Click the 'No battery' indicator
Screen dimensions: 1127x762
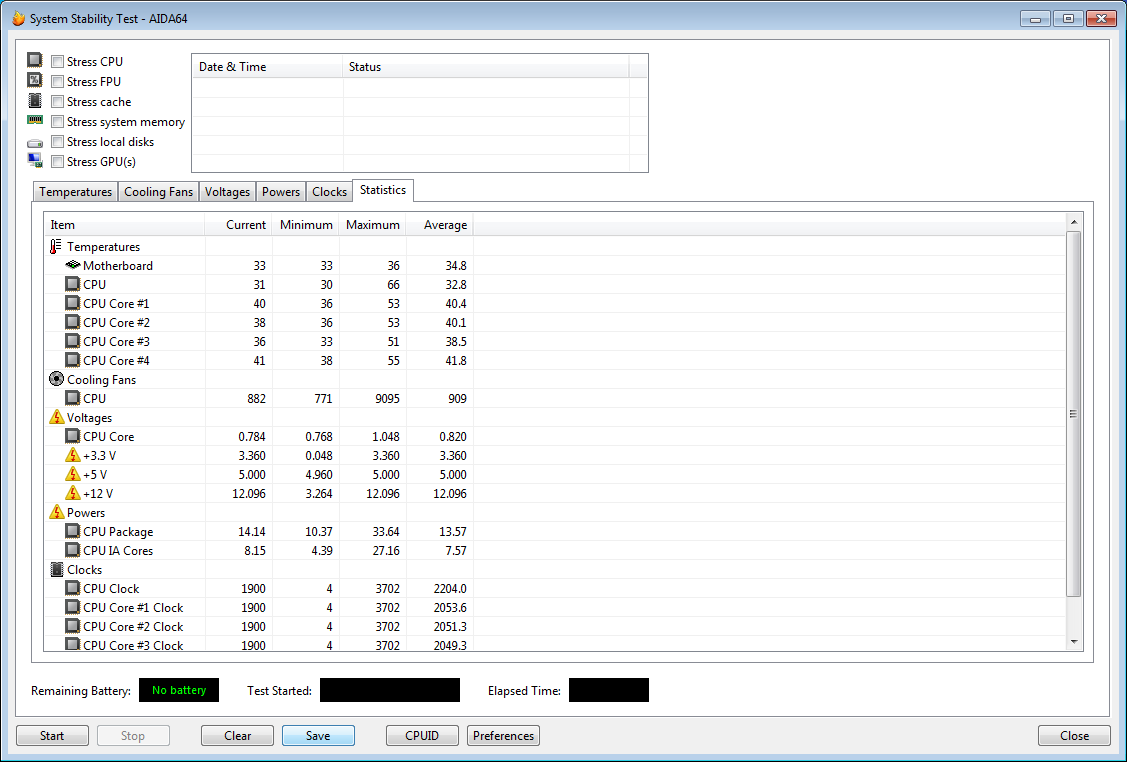179,690
